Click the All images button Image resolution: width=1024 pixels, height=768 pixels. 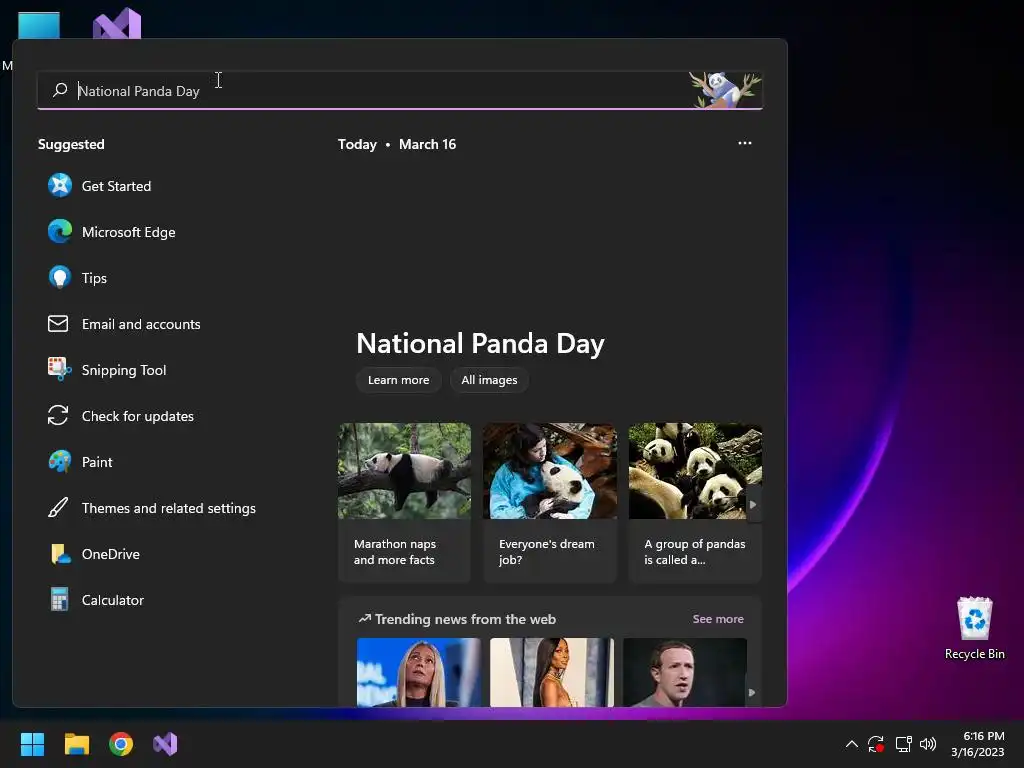[x=489, y=379]
